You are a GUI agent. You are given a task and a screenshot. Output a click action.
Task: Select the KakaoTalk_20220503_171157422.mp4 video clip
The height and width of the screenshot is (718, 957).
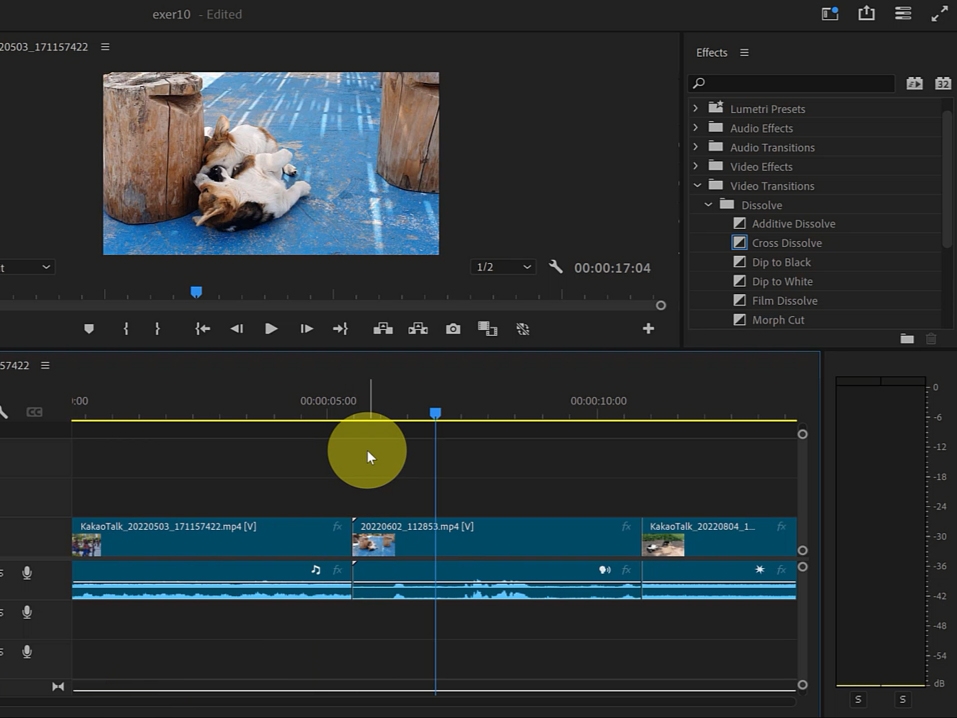pyautogui.click(x=211, y=537)
